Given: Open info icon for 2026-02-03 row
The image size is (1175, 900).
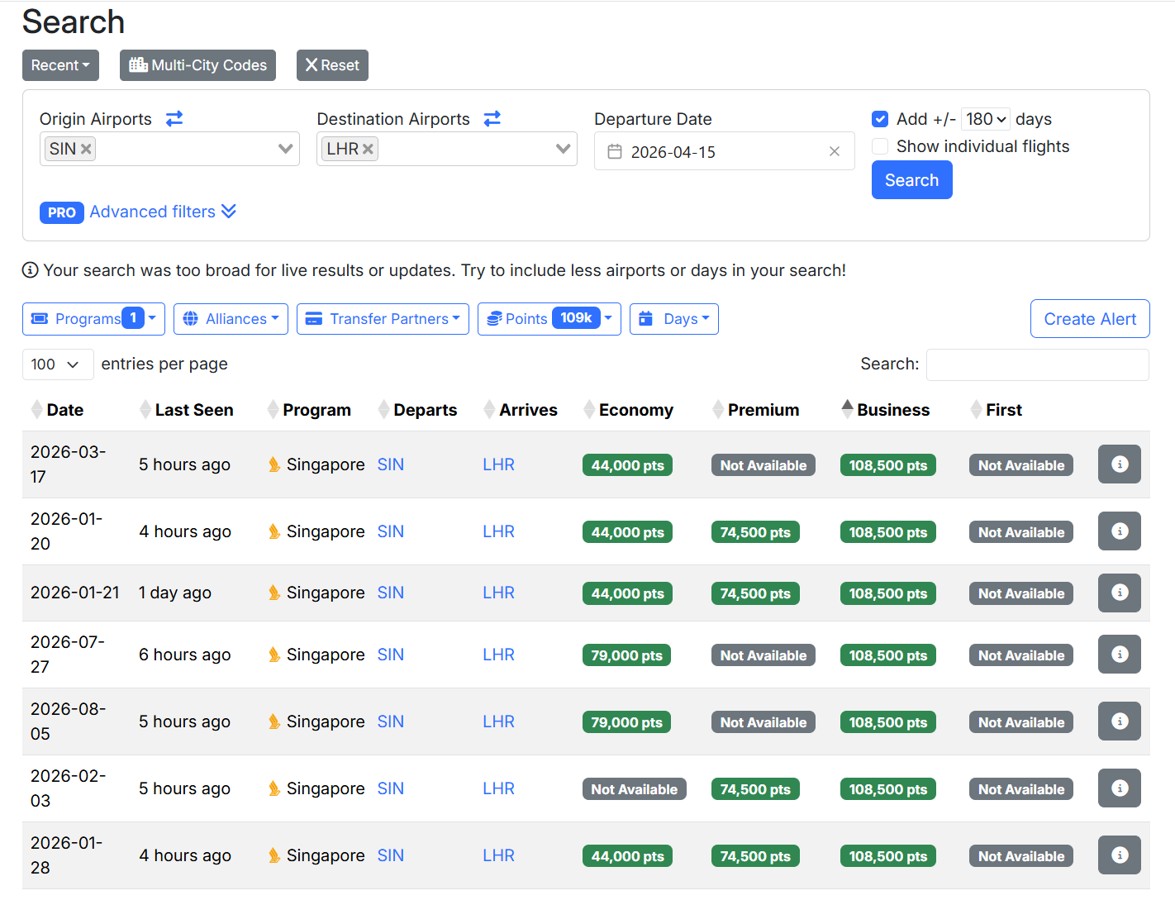Looking at the screenshot, I should pos(1119,789).
